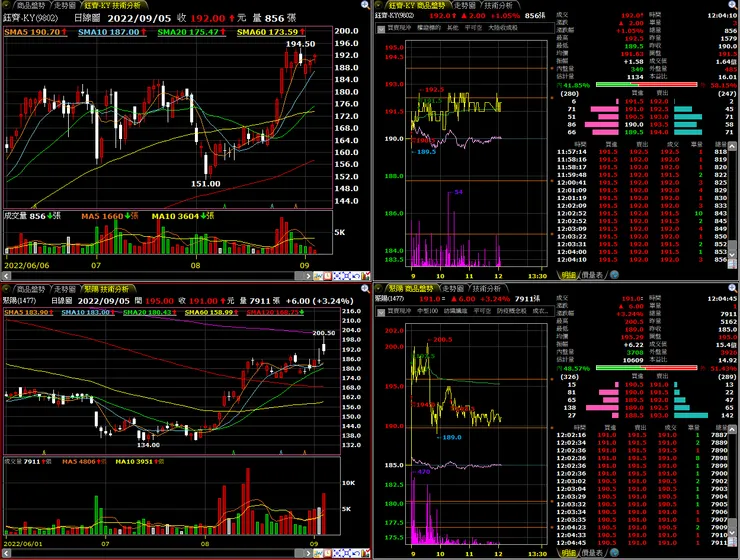This screenshot has height=560, width=740.
Task: Select 明細 tab under 聚陽 trade list
Action: click(568, 552)
